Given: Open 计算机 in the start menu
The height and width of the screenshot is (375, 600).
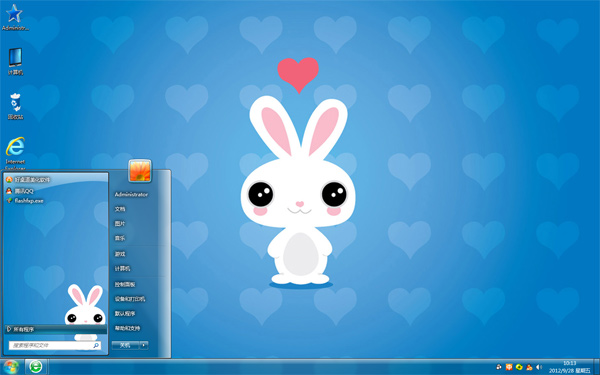Looking at the screenshot, I should (x=122, y=269).
